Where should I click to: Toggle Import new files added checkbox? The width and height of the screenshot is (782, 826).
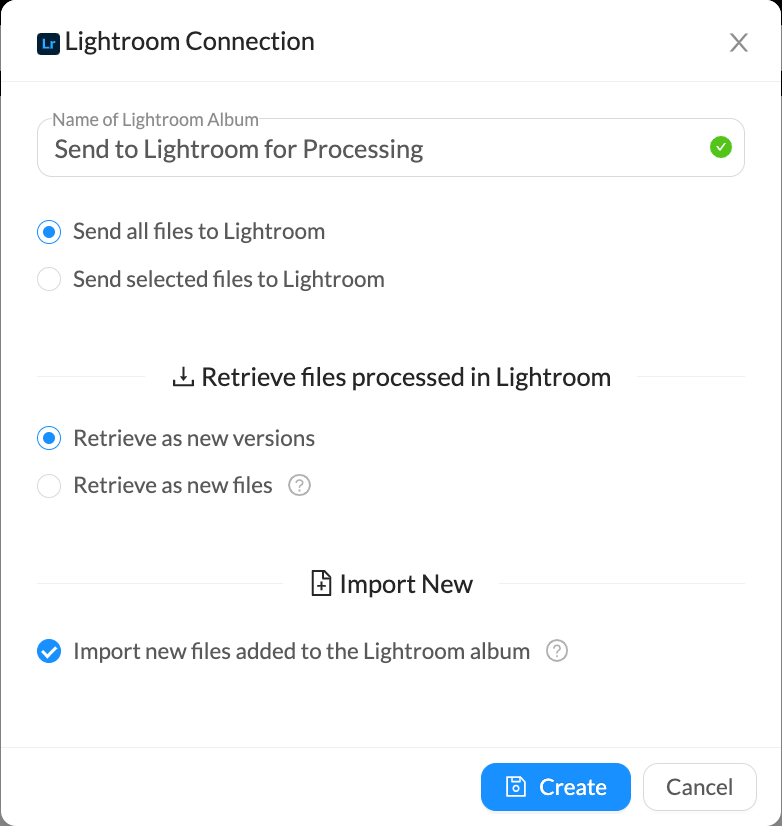(49, 652)
